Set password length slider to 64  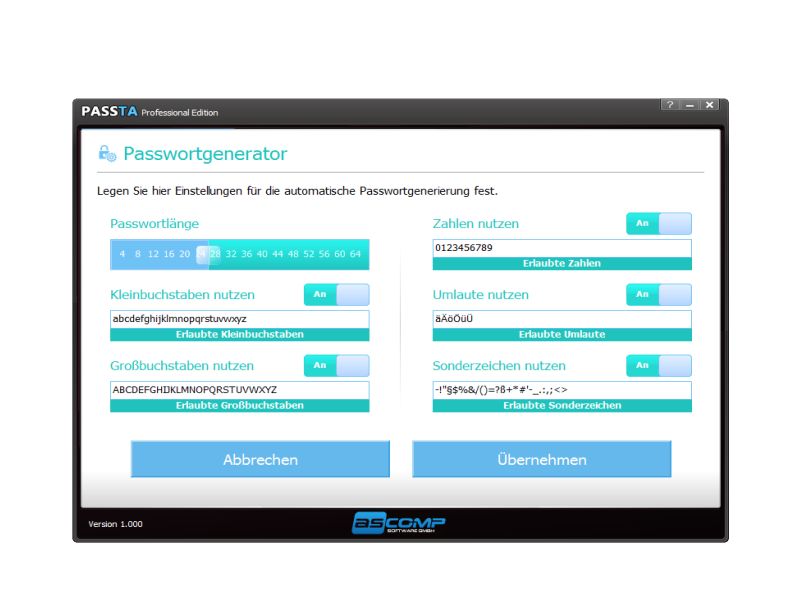click(356, 254)
